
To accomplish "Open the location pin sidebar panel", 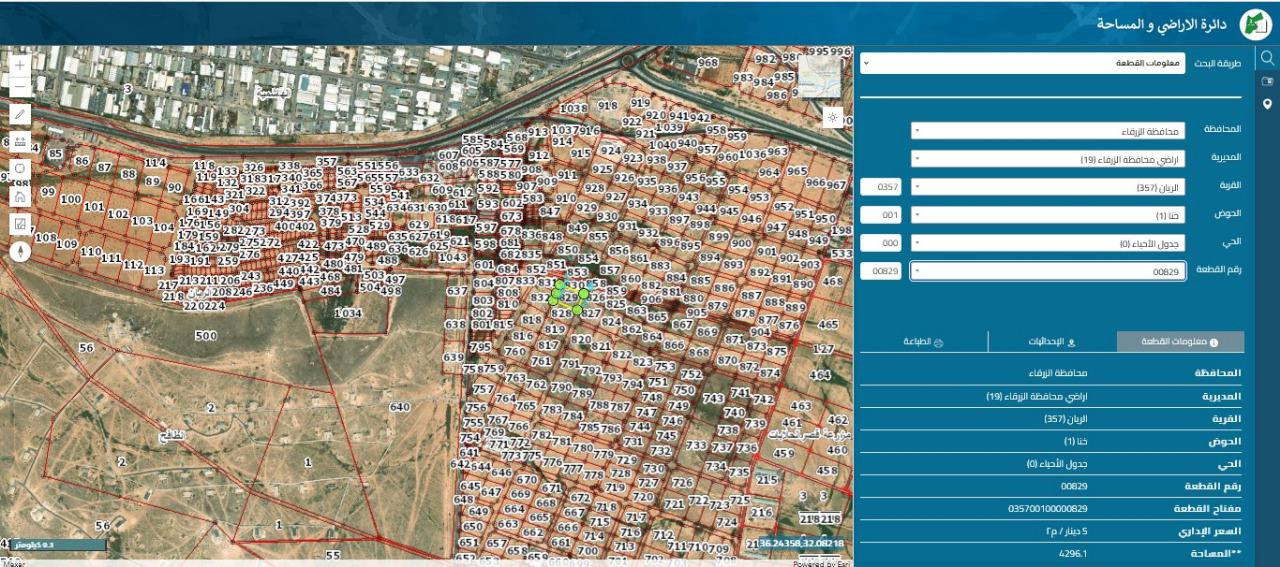I will (1267, 105).
